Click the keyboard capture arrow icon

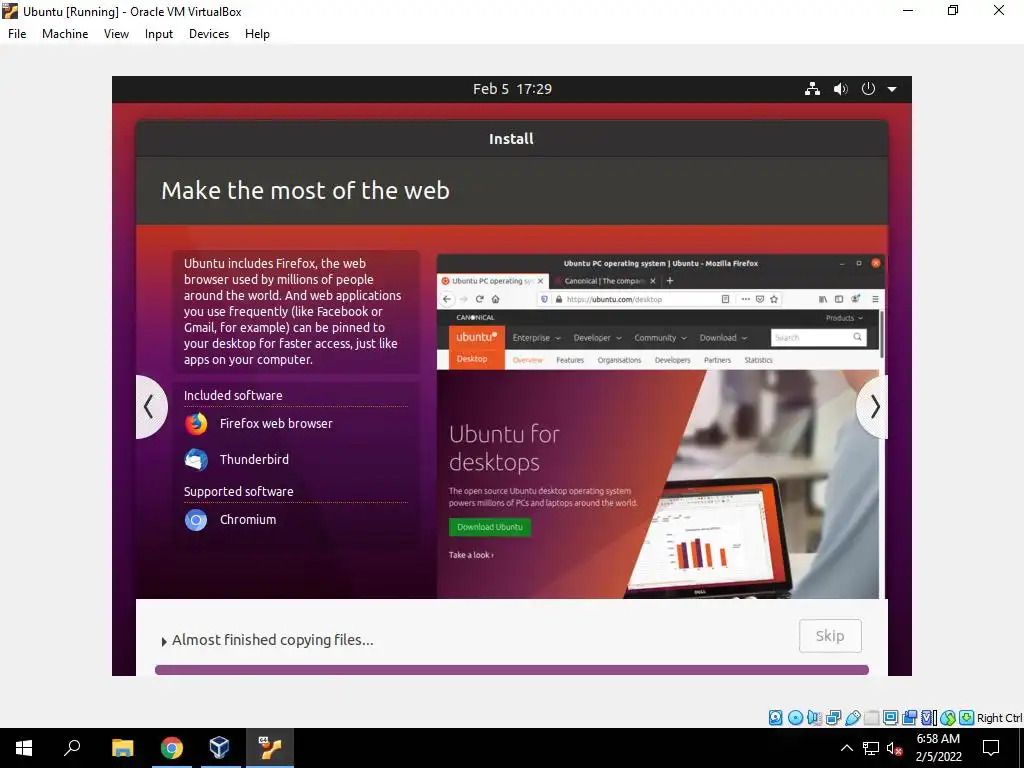(x=967, y=718)
